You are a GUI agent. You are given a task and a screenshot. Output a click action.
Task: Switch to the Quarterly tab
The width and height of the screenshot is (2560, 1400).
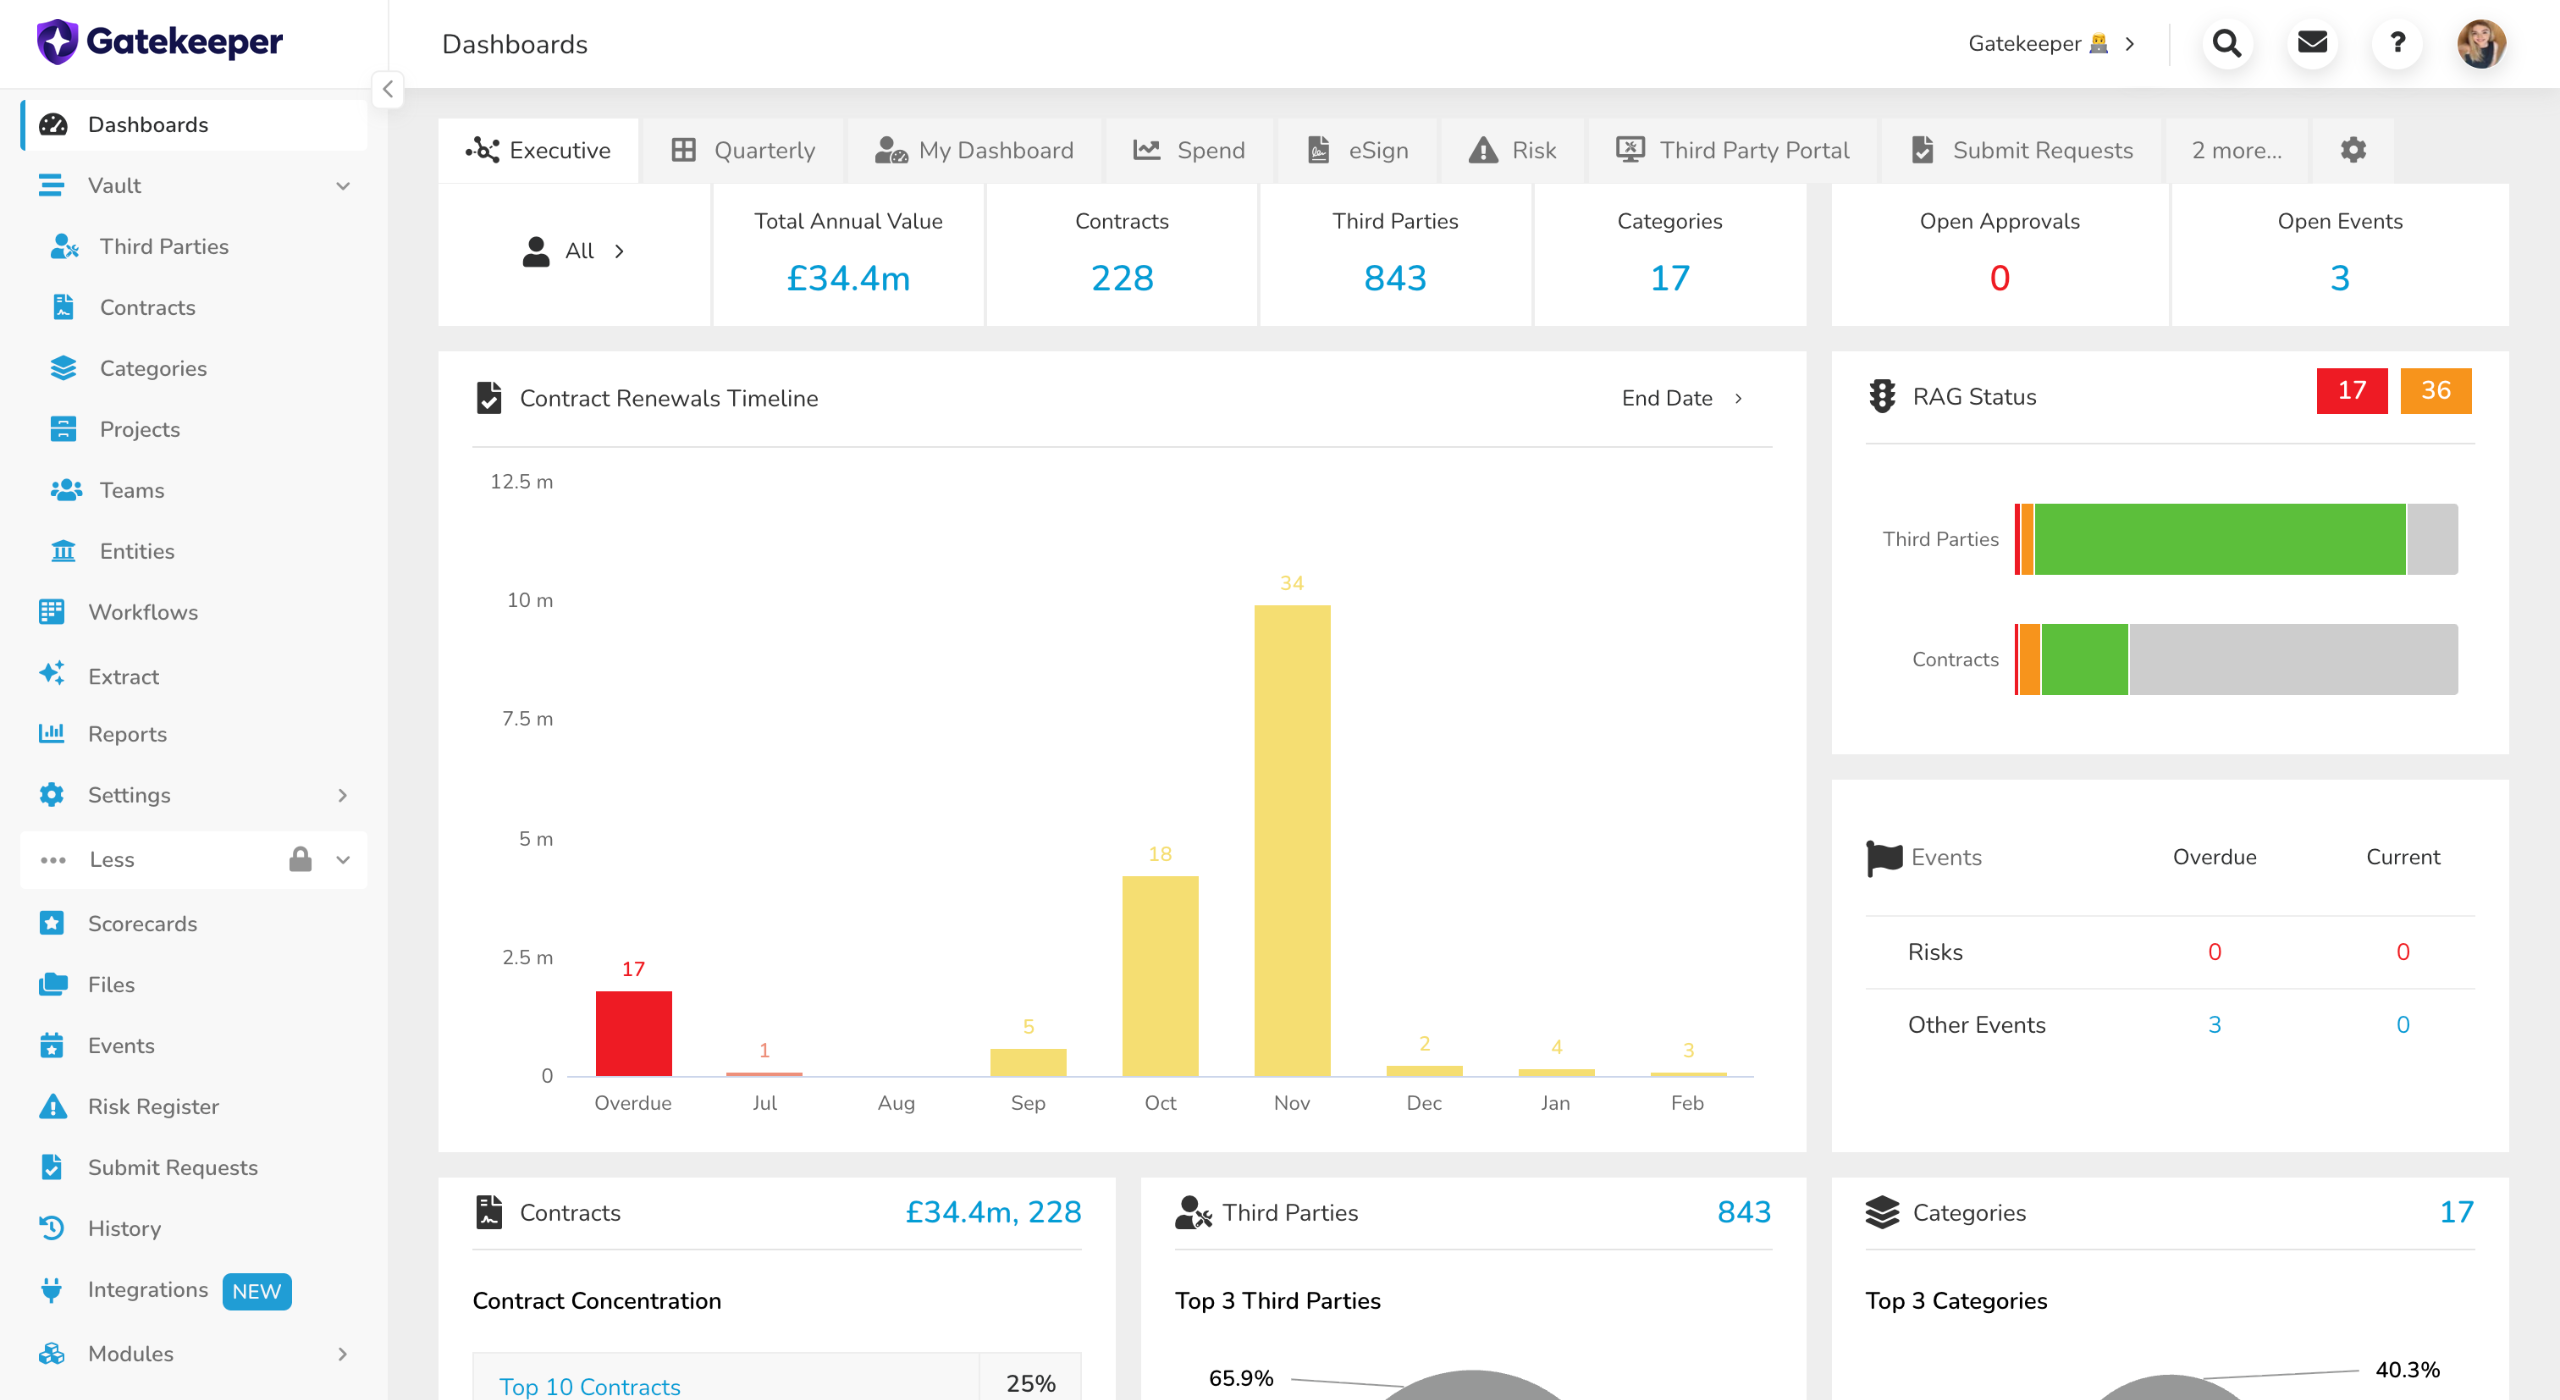(743, 150)
